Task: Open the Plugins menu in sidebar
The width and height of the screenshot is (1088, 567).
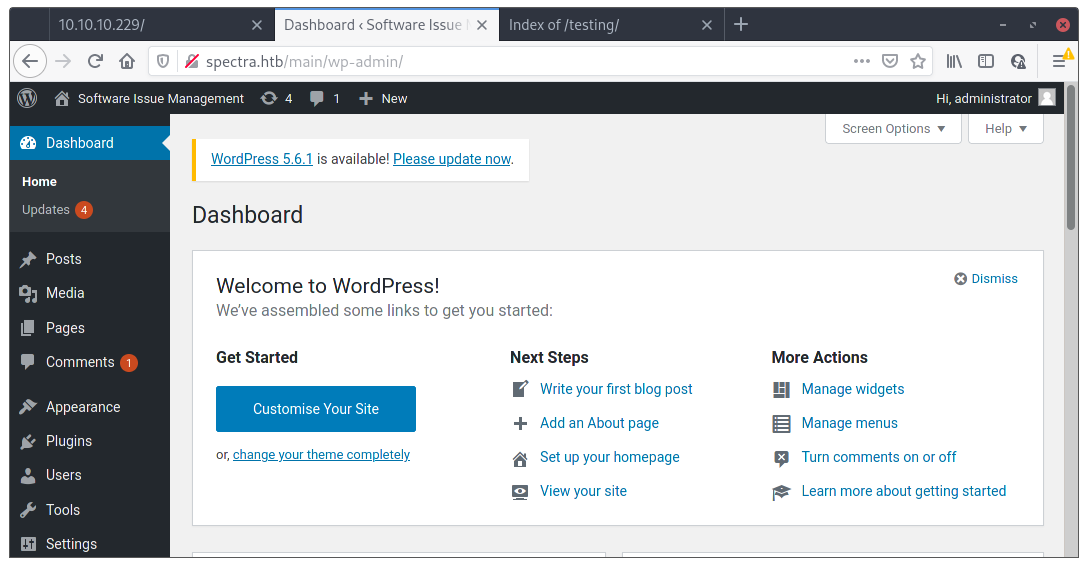Action: [68, 441]
